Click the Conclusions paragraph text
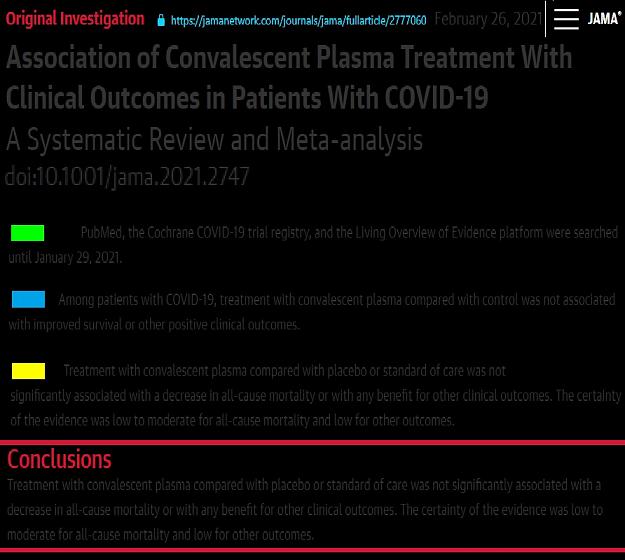Viewport: 625px width, 560px height. coord(305,510)
